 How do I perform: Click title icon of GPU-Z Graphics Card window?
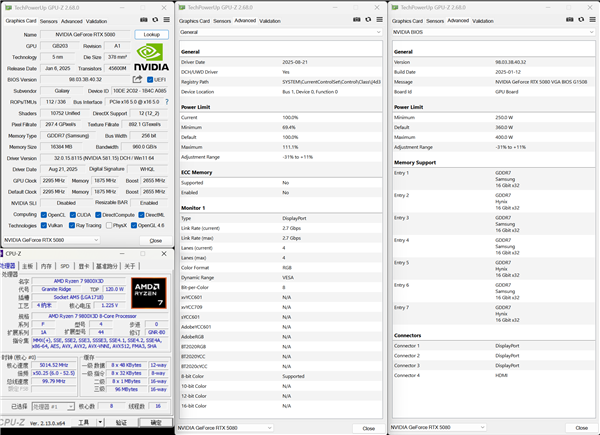8,8
